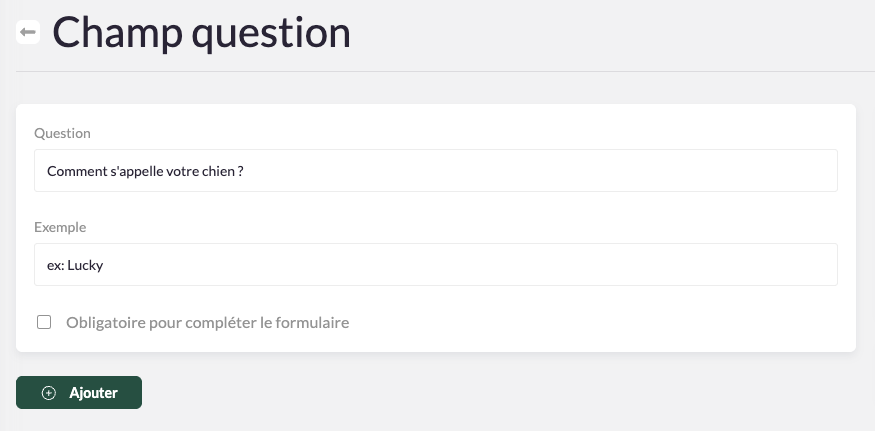Click the back arrow icon

(x=28, y=33)
